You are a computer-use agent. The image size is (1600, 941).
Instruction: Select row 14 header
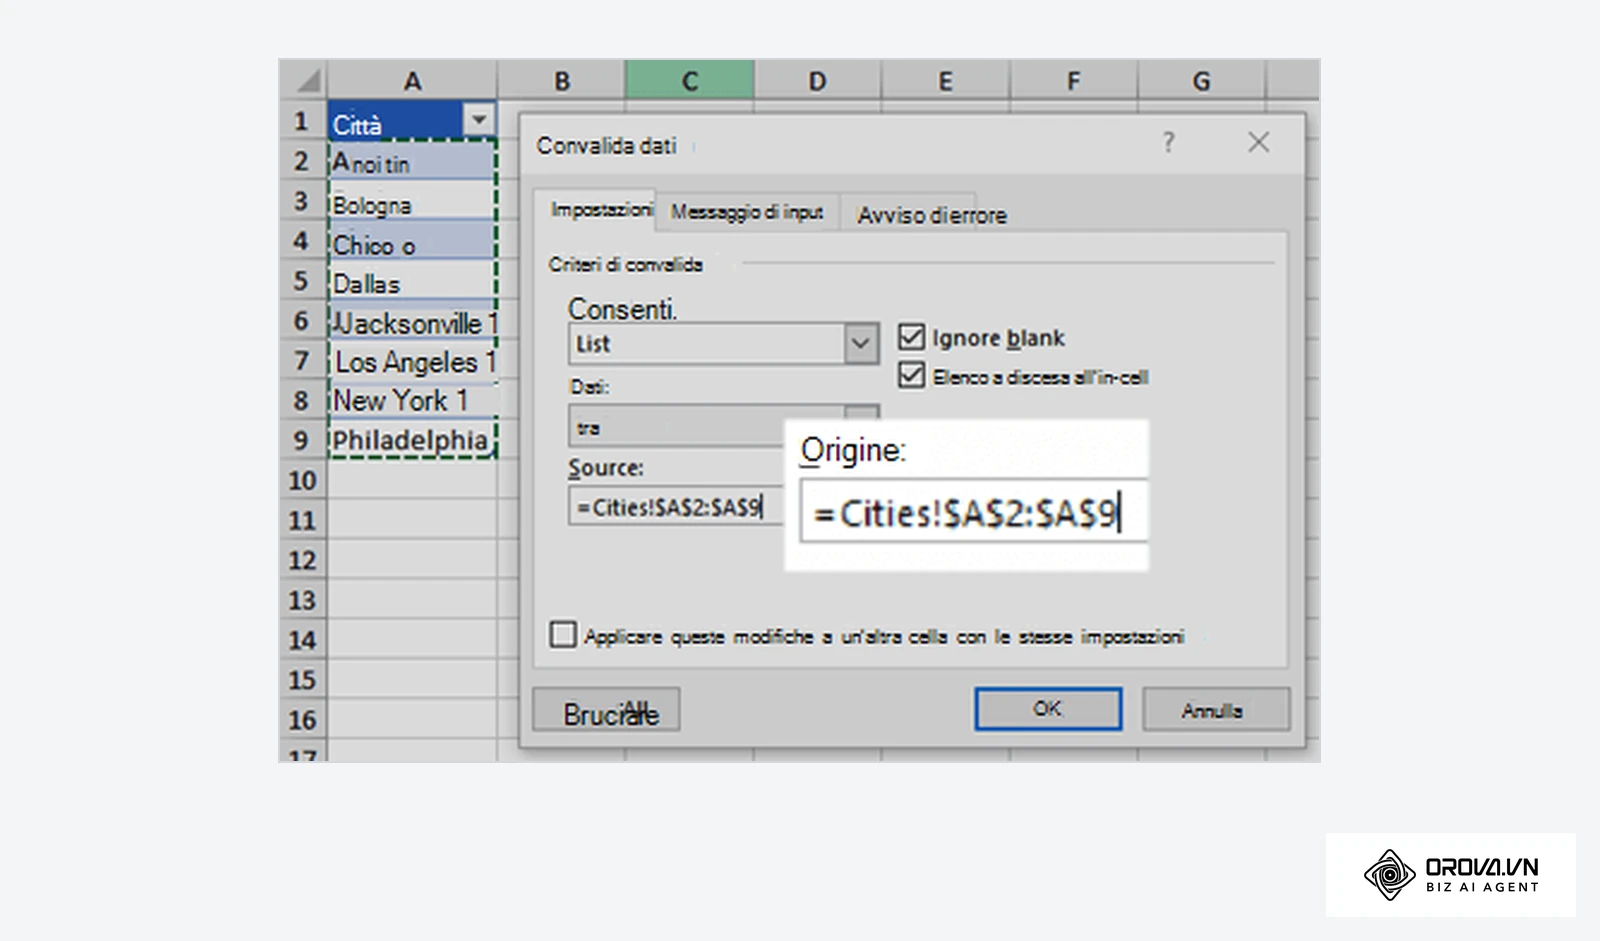pos(303,640)
